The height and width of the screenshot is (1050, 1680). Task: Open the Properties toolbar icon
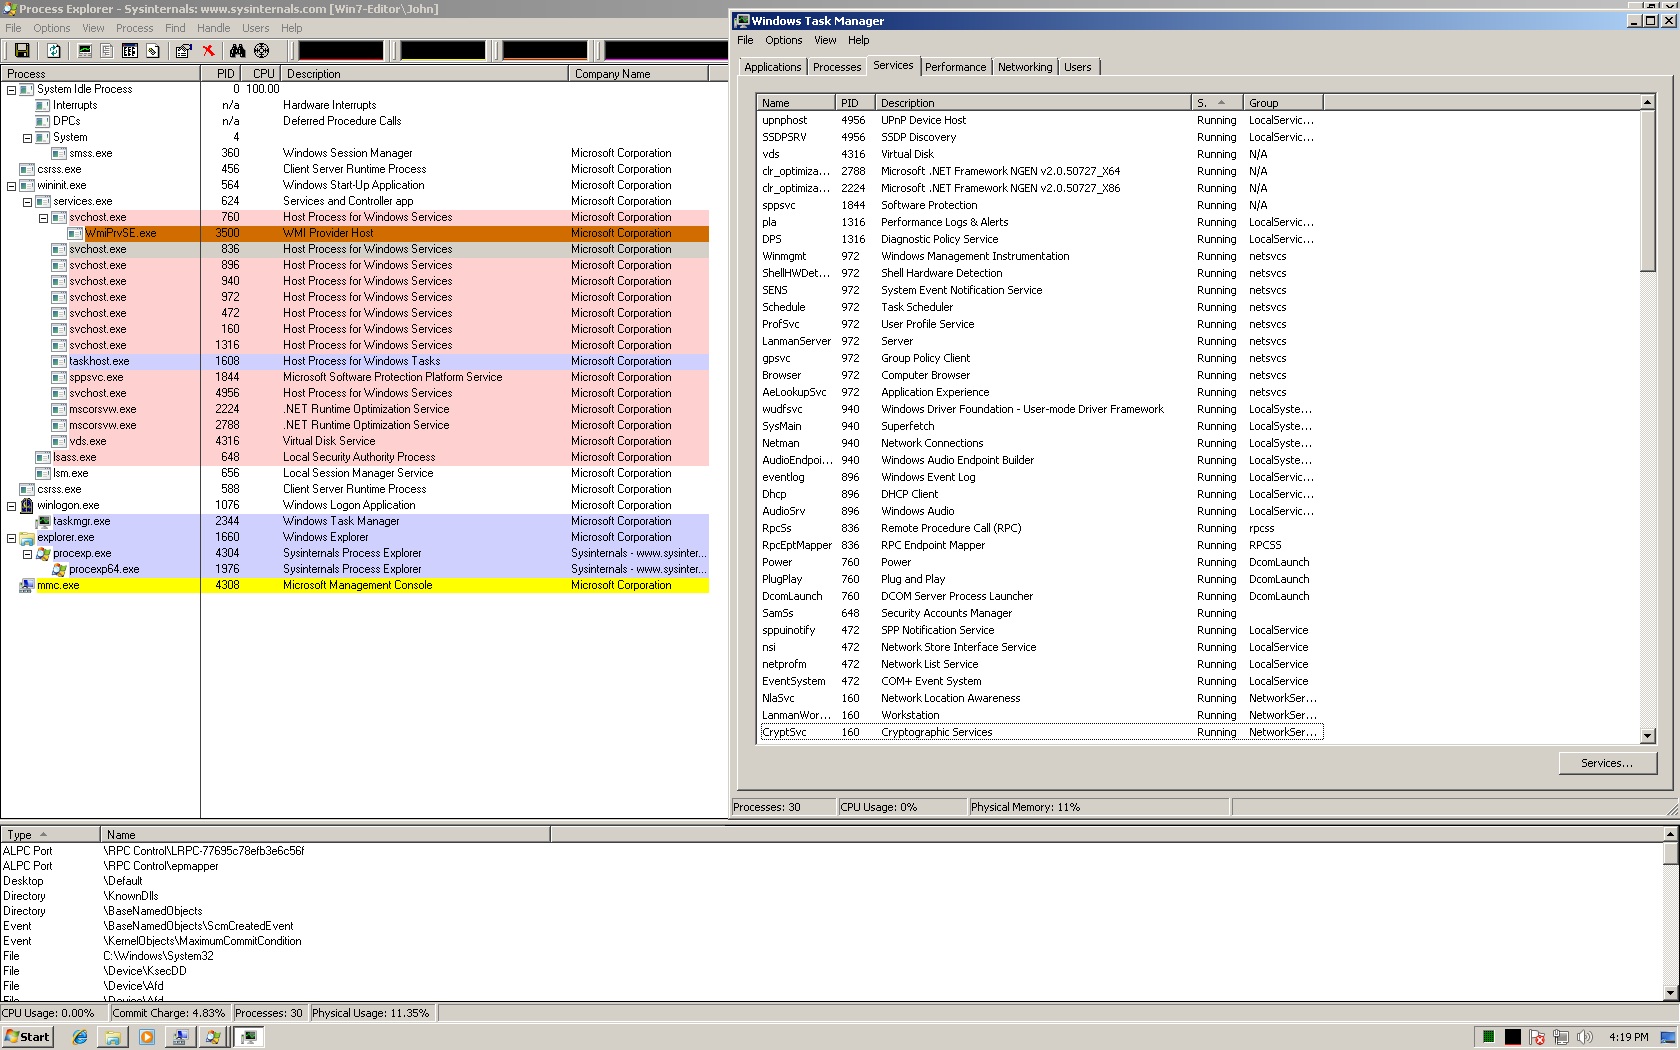click(183, 51)
